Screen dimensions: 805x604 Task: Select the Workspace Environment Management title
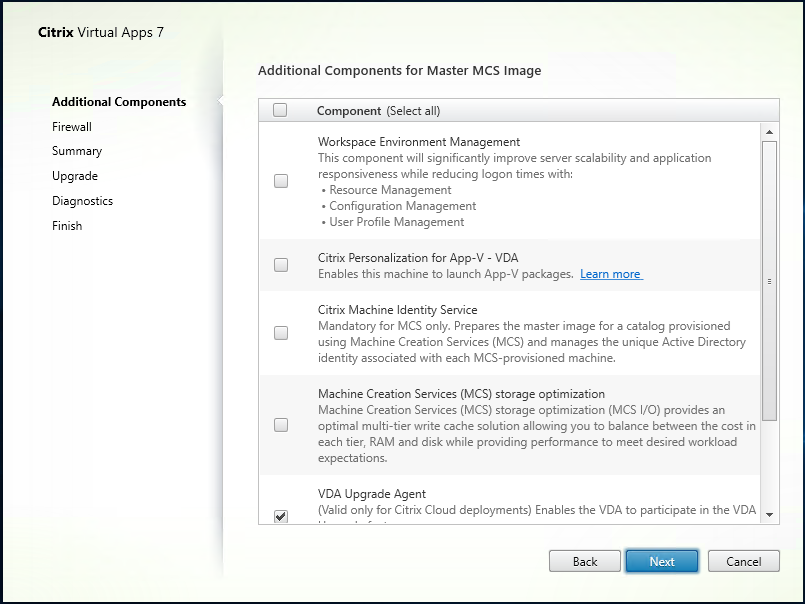click(419, 142)
